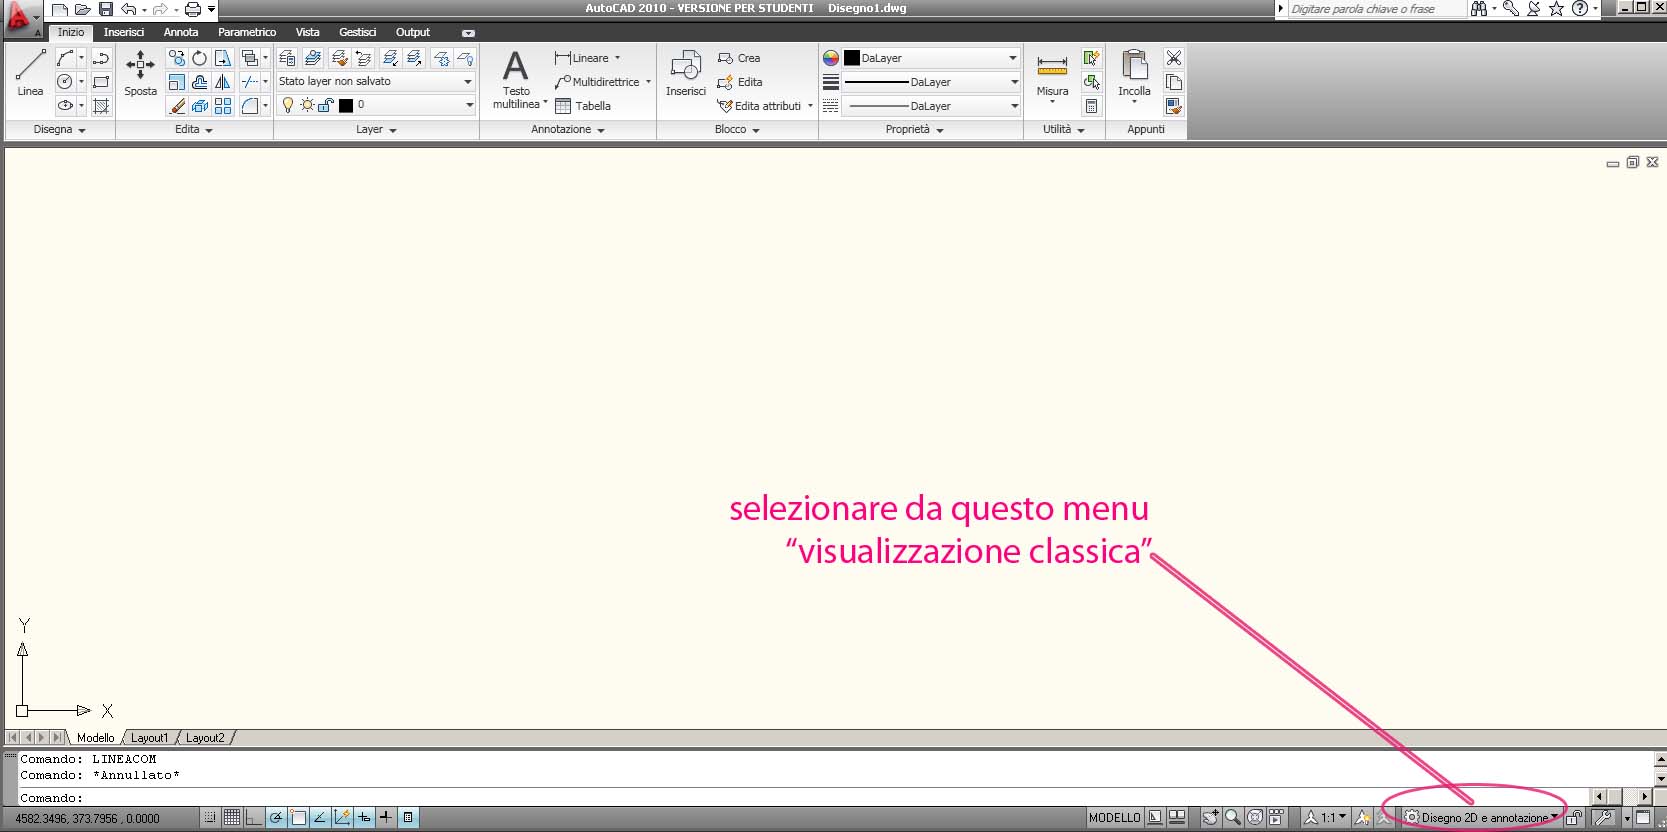Toggle Ortho mode in status bar
Image resolution: width=1667 pixels, height=832 pixels.
(254, 818)
